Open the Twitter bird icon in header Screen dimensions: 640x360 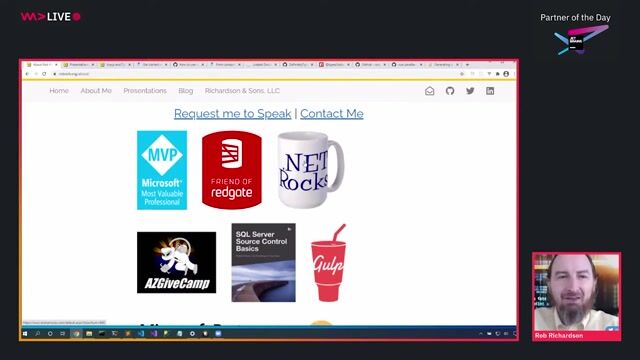470,91
